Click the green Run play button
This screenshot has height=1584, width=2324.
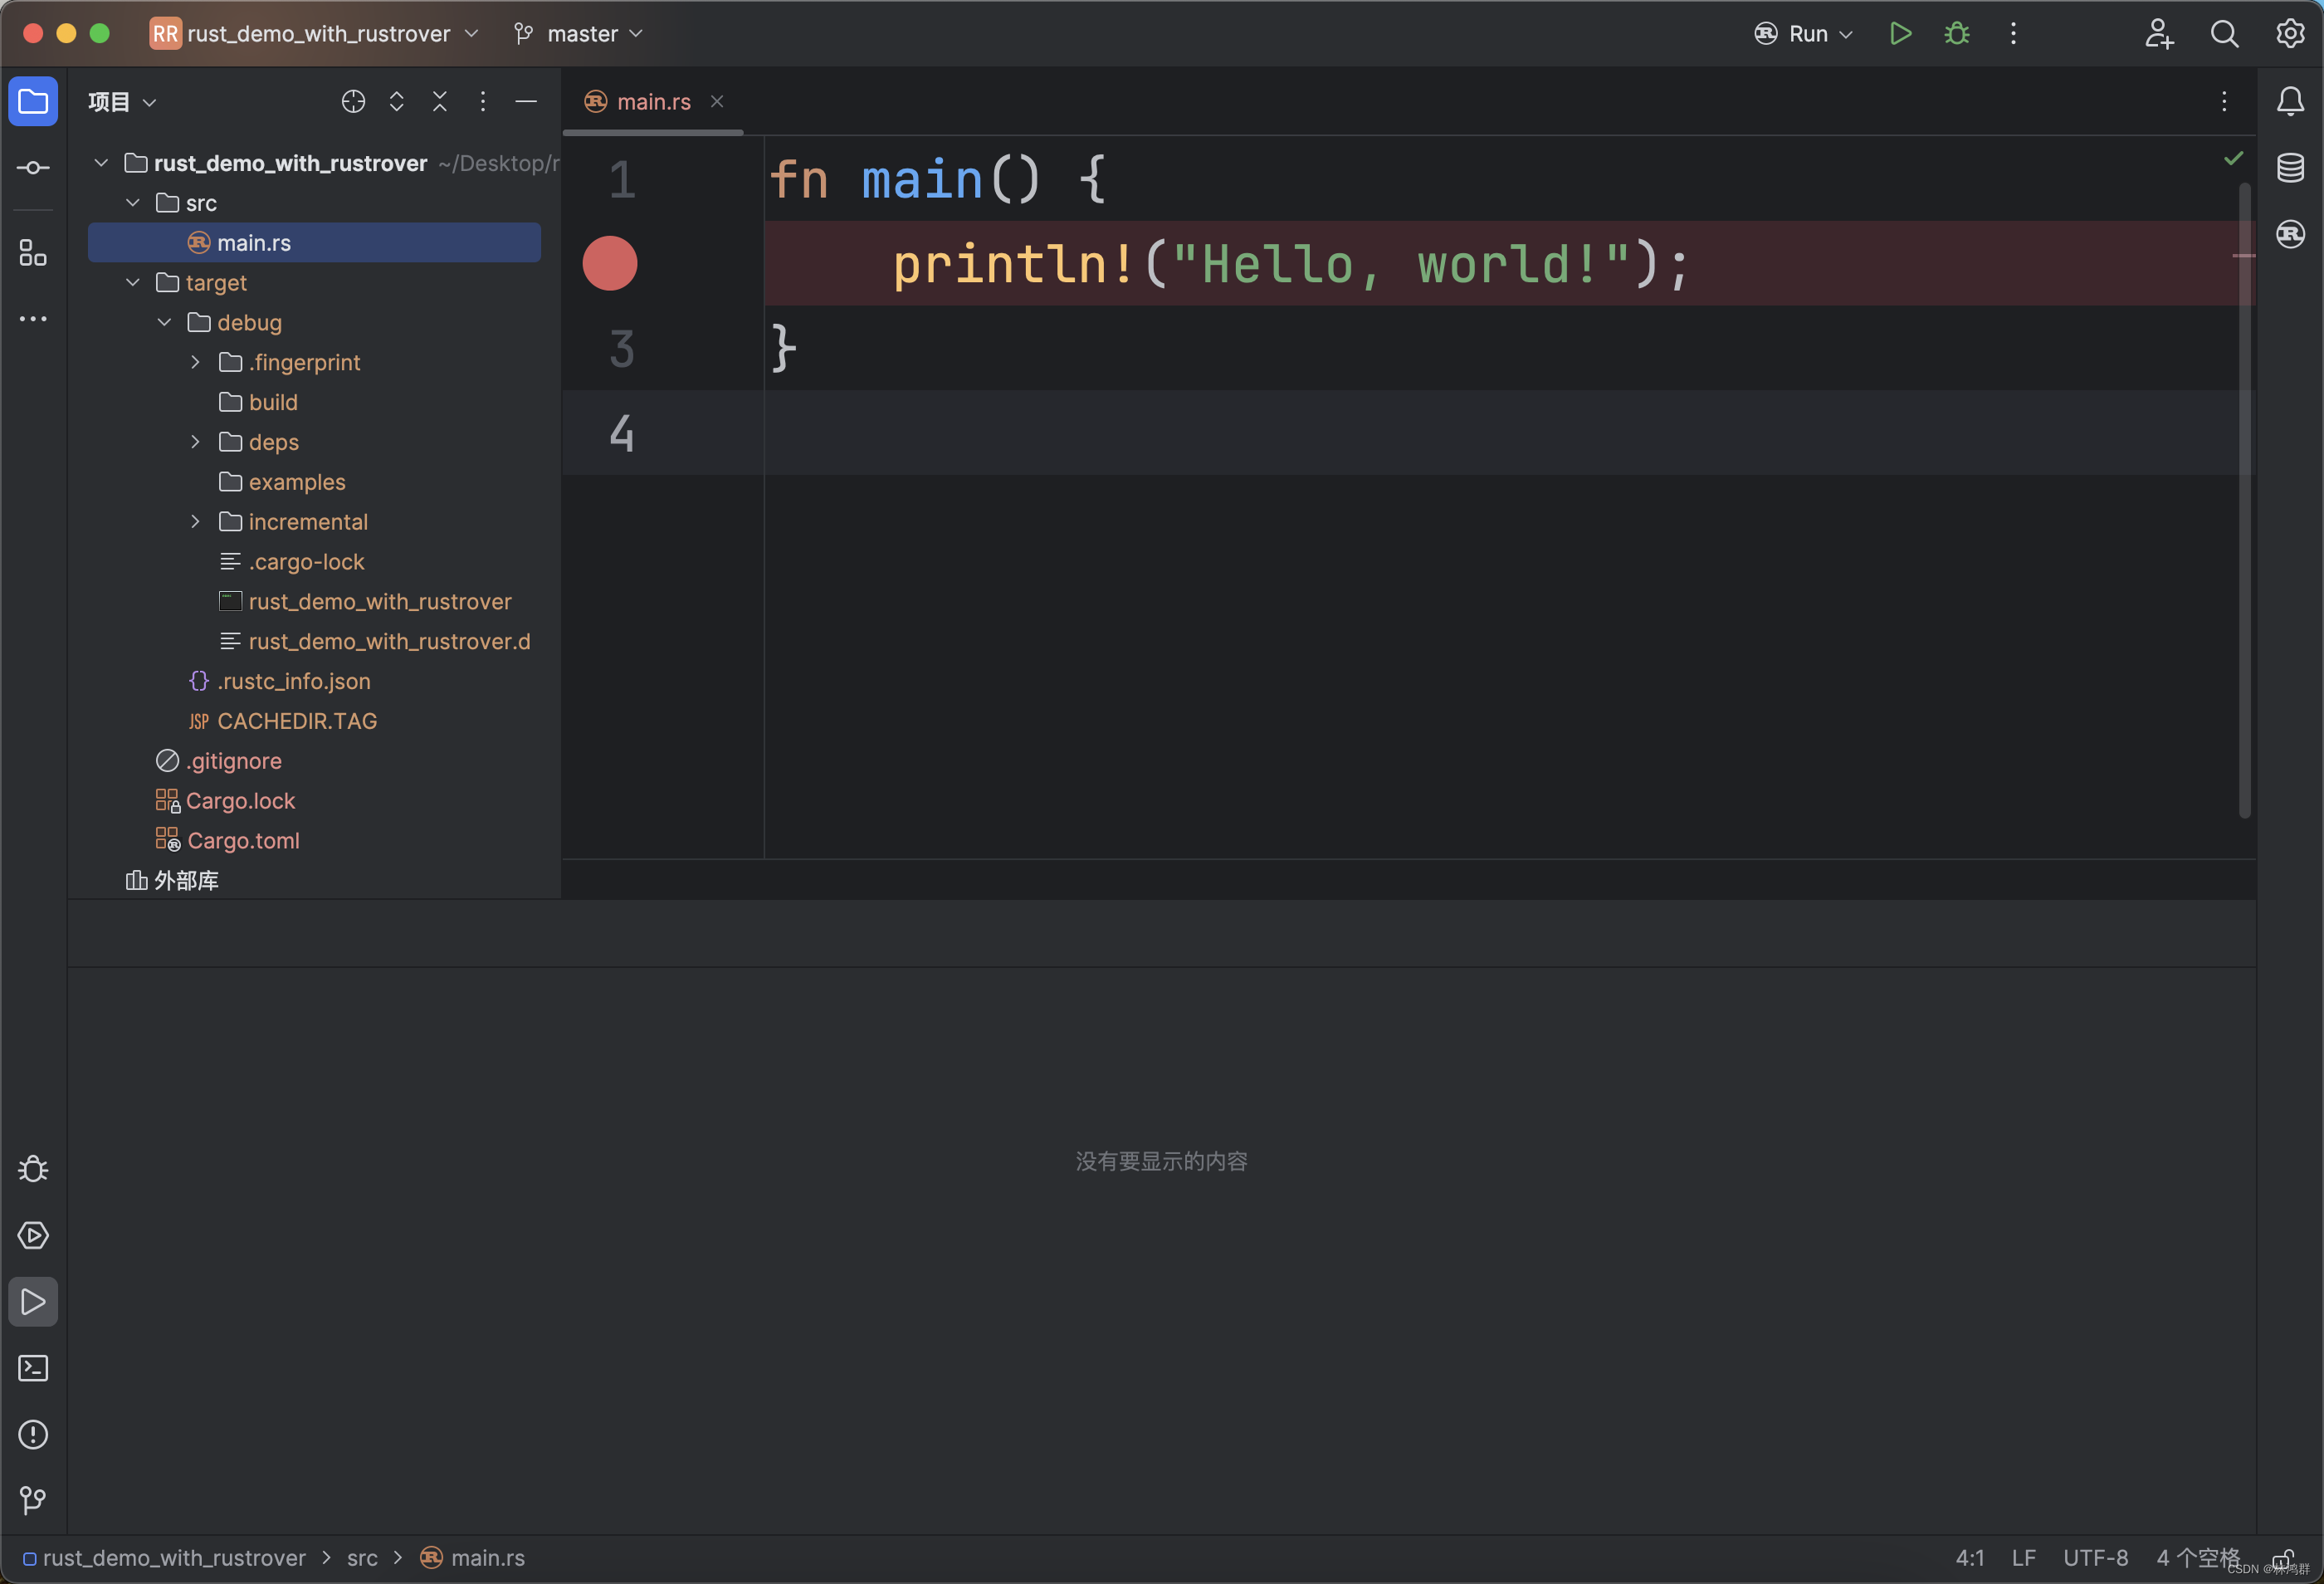1900,34
